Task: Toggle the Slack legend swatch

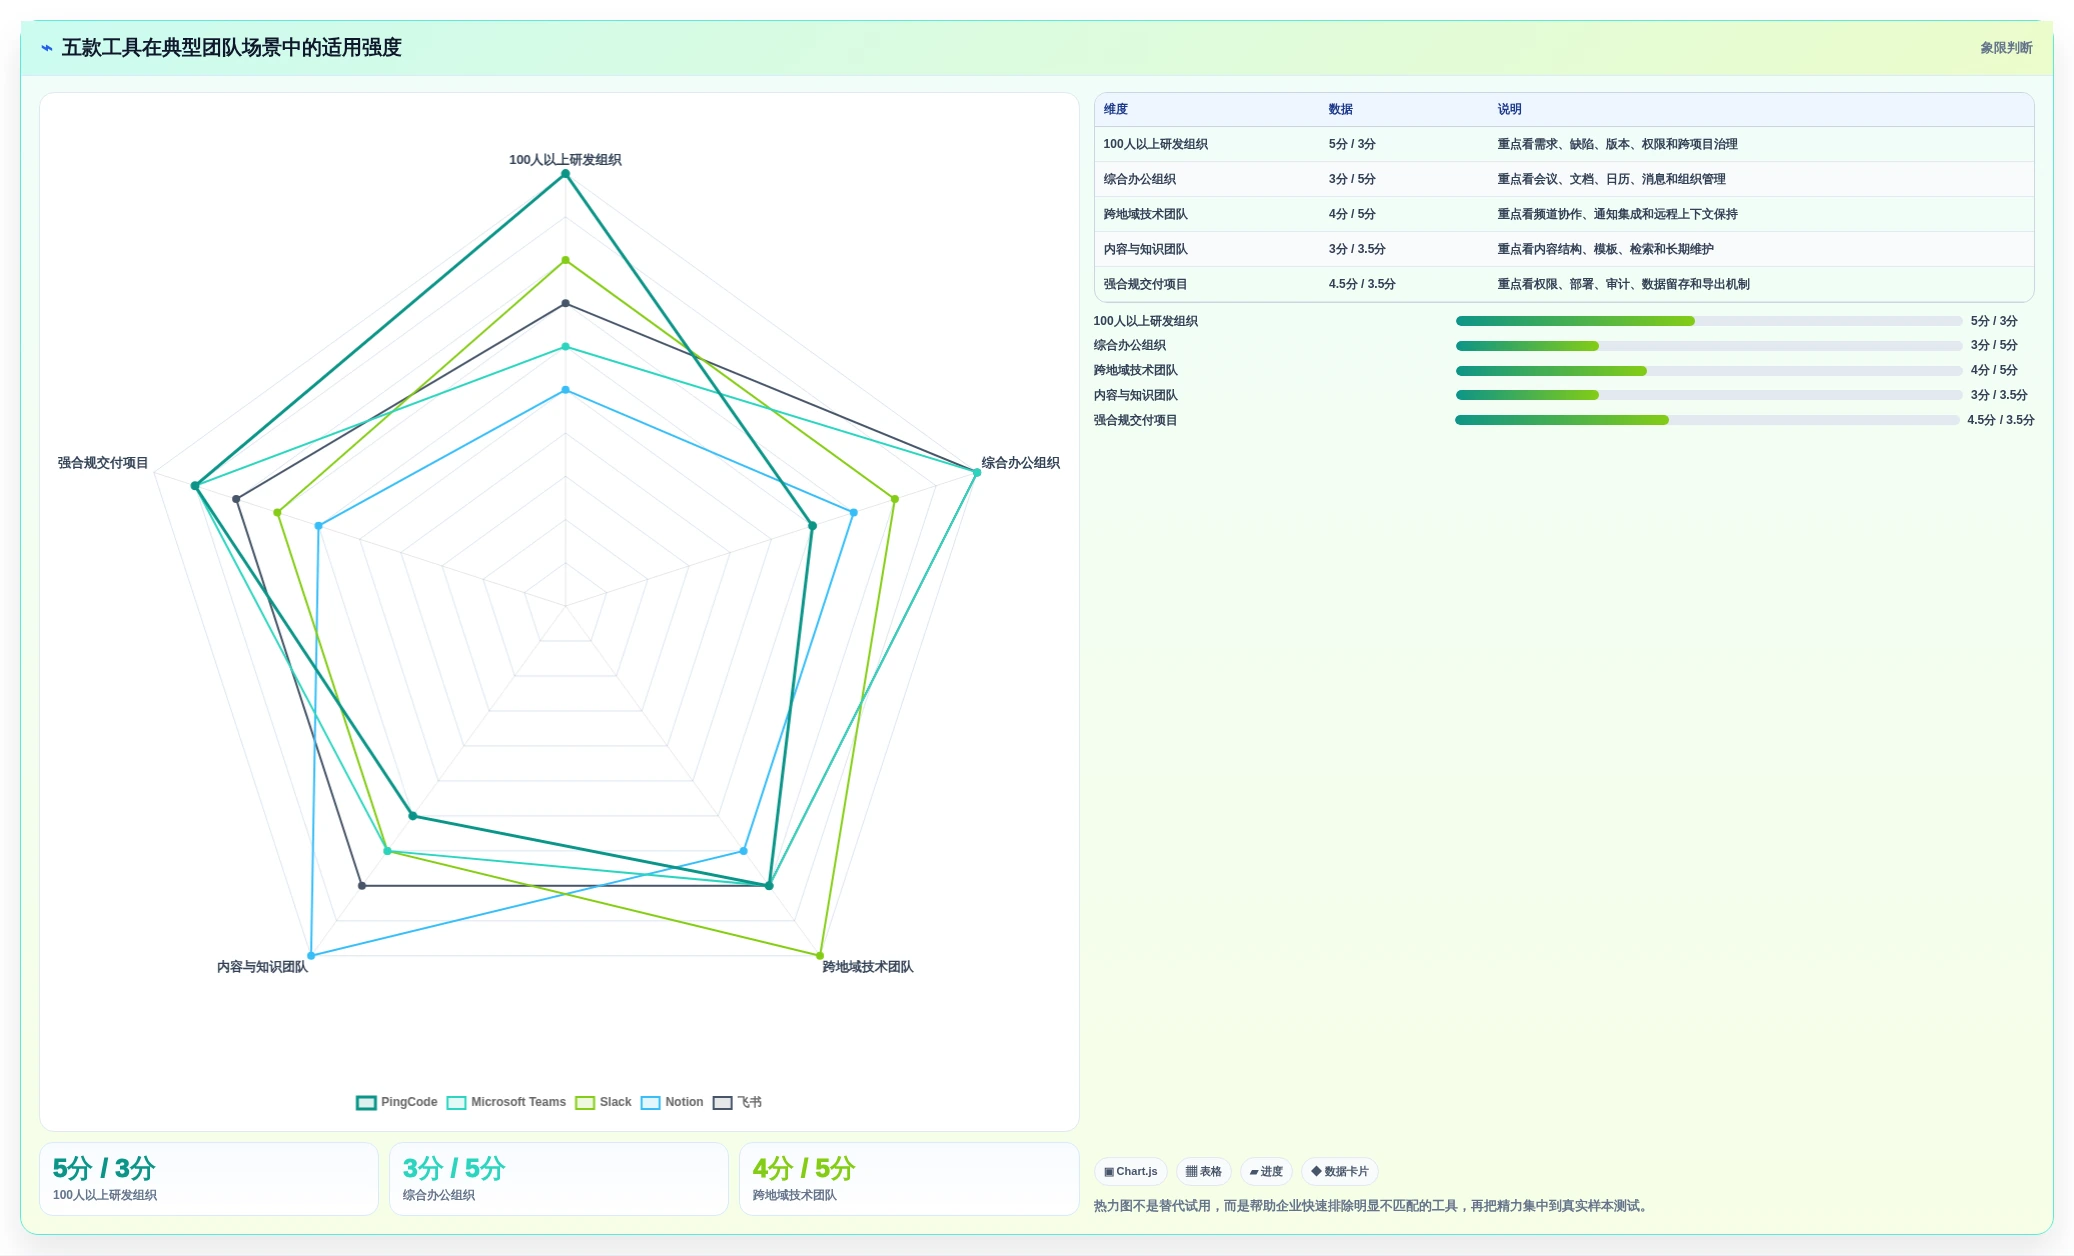Action: point(585,1102)
